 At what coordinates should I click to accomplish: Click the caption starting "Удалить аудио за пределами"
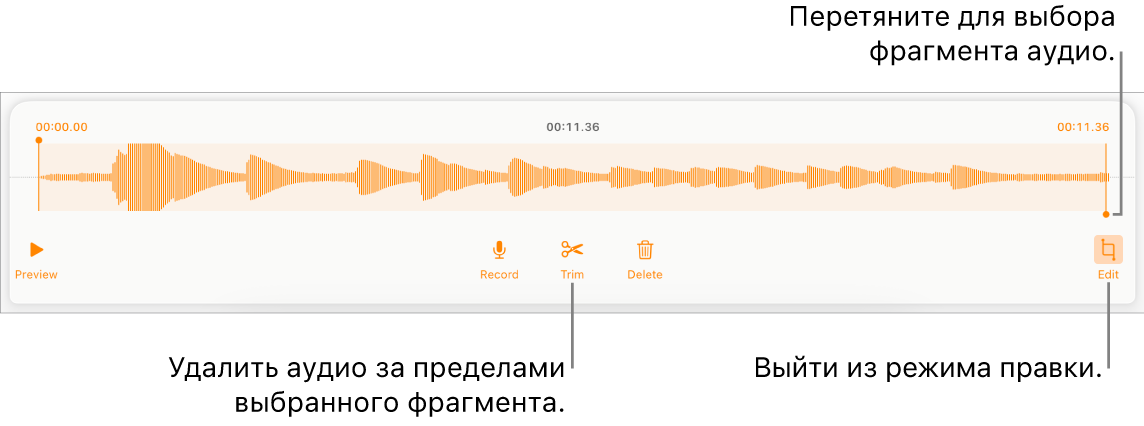(368, 384)
